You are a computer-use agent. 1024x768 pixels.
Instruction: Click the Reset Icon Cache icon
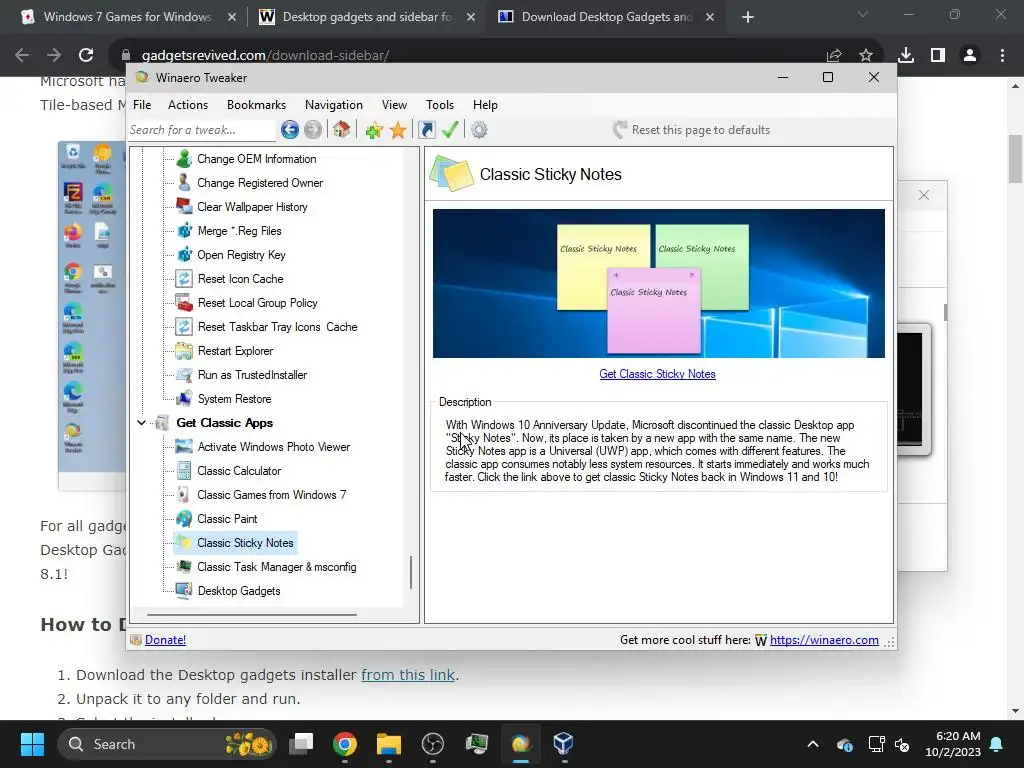pyautogui.click(x=184, y=279)
